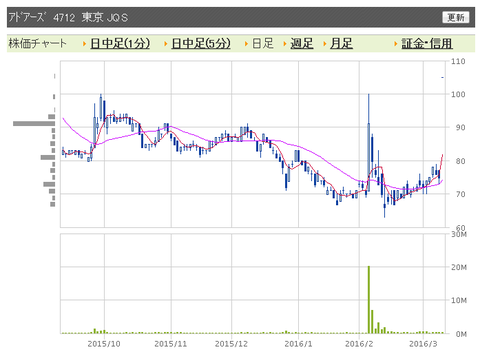Image resolution: width=480 pixels, height=363 pixels.
Task: Click orange arrow before 証金・信用
Action: [396, 44]
